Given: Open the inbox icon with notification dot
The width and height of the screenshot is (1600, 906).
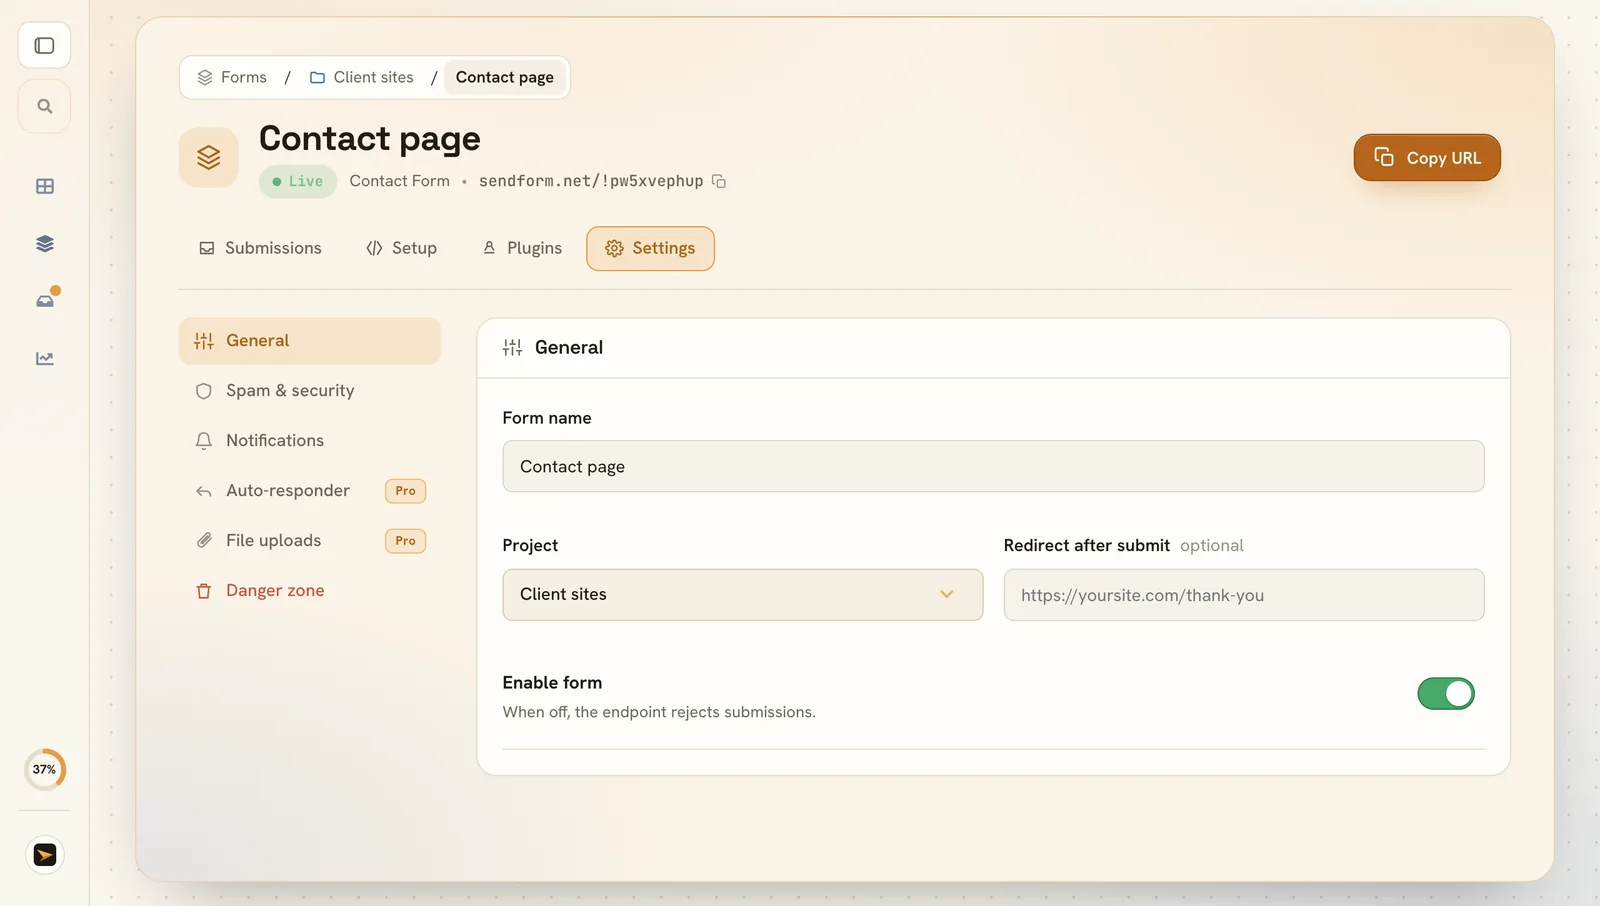Looking at the screenshot, I should coord(45,300).
